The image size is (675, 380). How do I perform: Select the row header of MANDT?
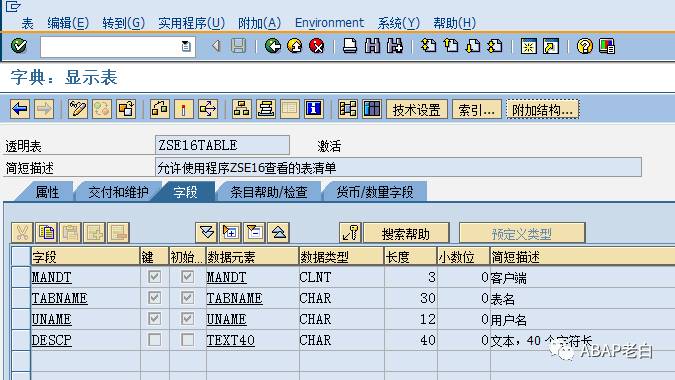pyautogui.click(x=21, y=277)
